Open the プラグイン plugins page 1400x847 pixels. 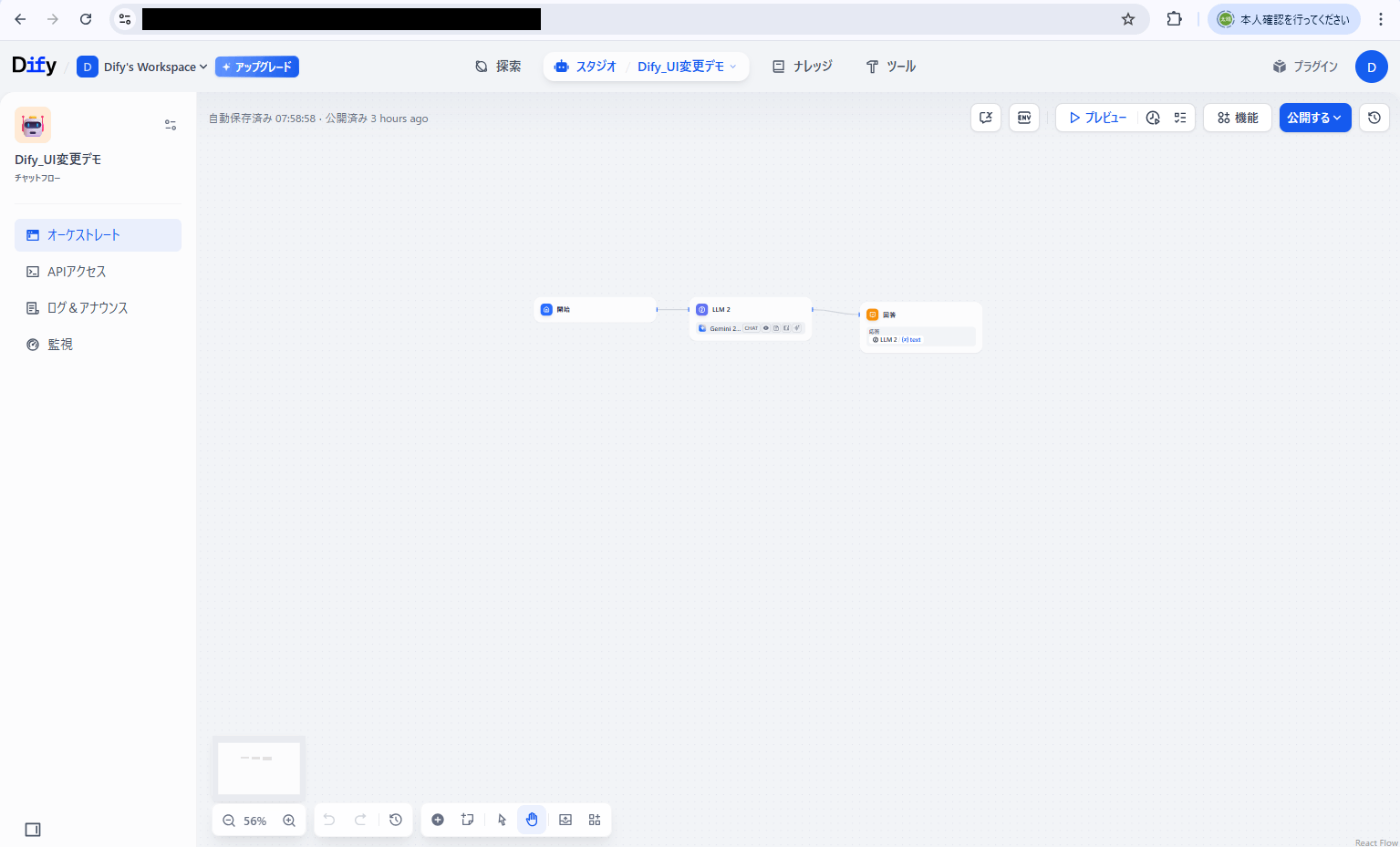pos(1305,66)
